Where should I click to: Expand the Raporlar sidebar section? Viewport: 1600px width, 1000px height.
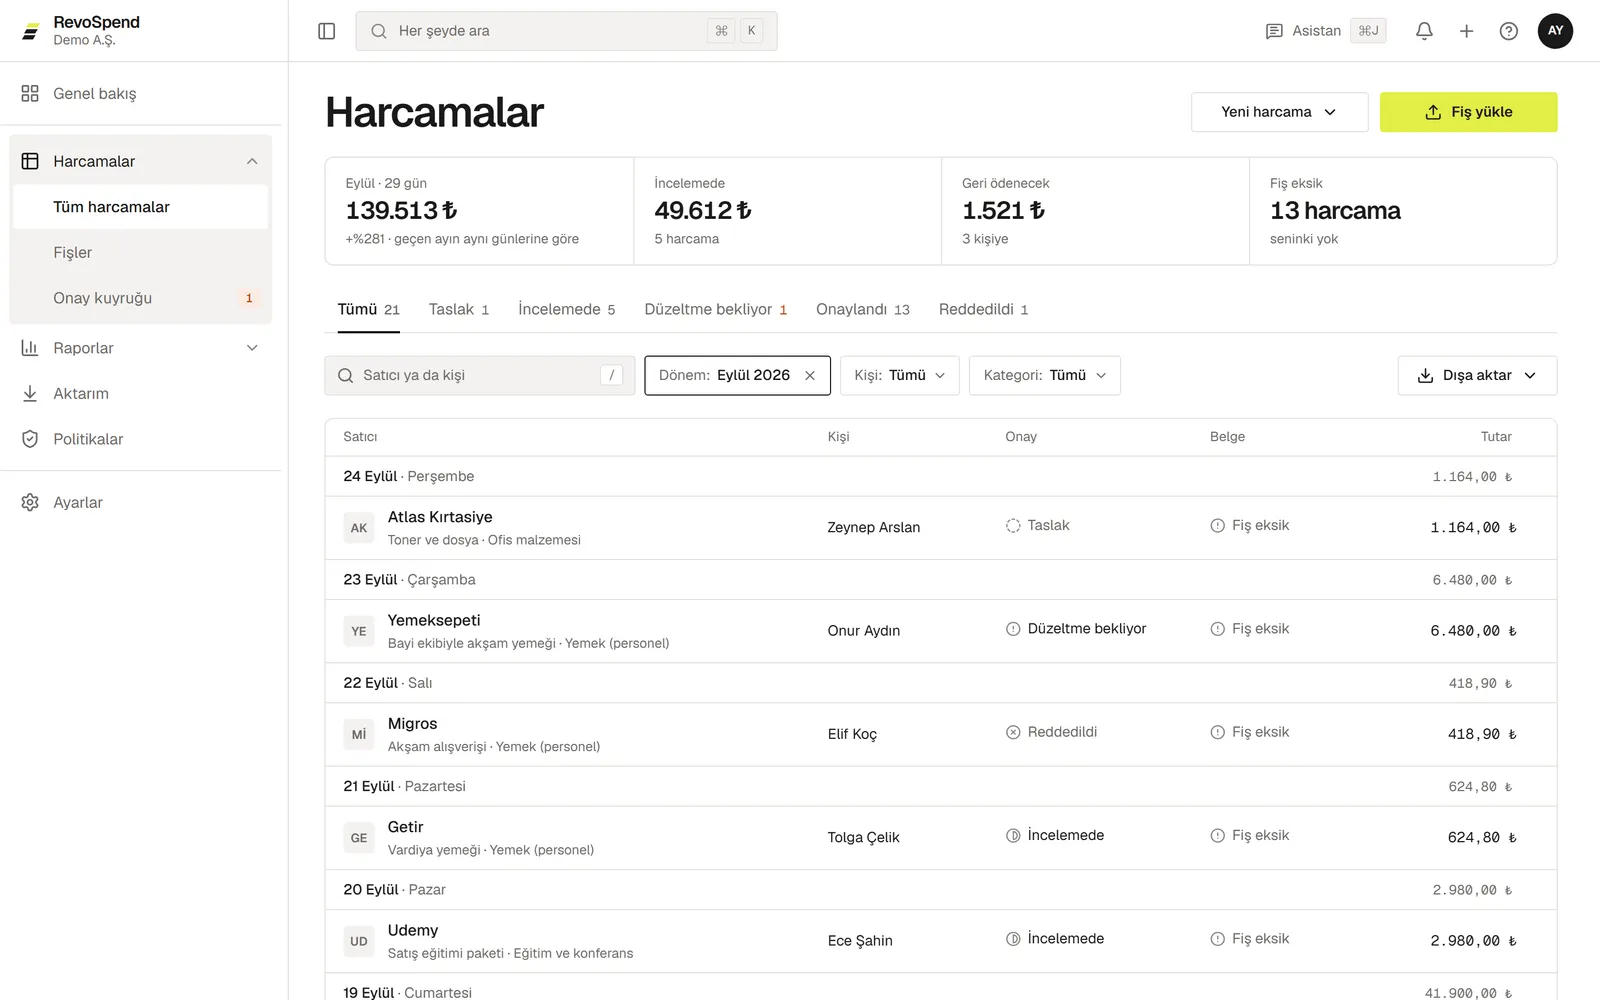pos(252,348)
